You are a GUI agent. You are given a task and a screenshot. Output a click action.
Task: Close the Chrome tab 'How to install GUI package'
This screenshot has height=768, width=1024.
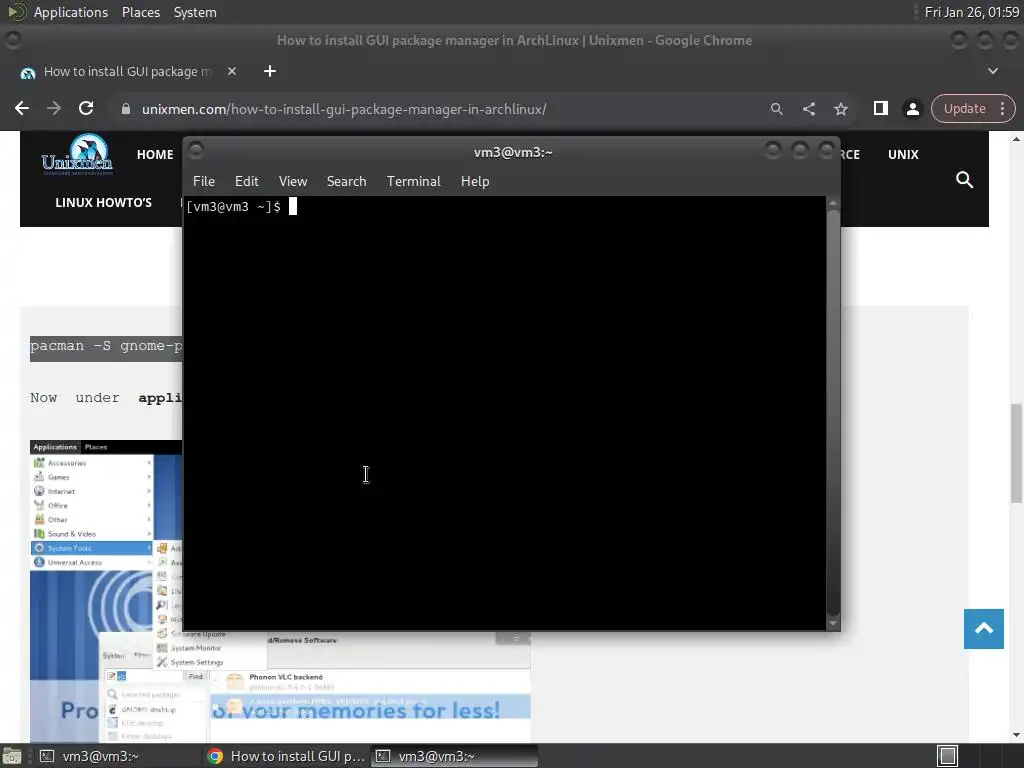click(x=232, y=71)
